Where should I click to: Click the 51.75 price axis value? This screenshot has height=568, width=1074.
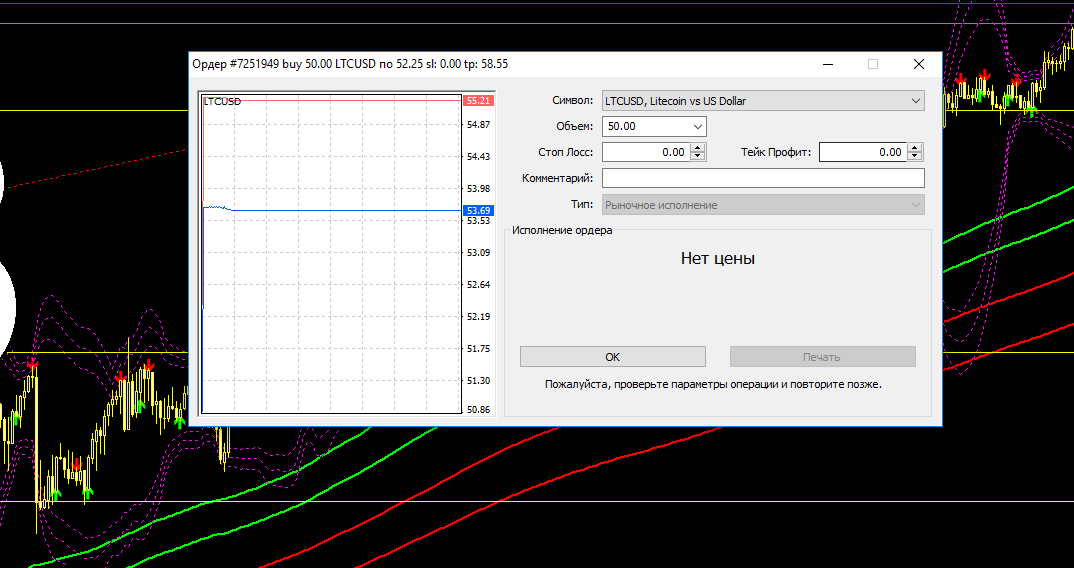pyautogui.click(x=478, y=348)
